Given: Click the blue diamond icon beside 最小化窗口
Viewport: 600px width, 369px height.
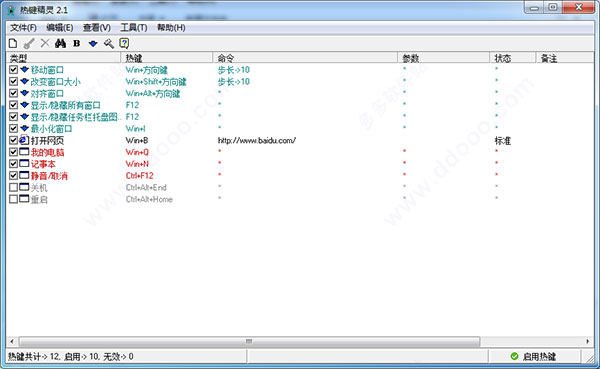Looking at the screenshot, I should 24,128.
